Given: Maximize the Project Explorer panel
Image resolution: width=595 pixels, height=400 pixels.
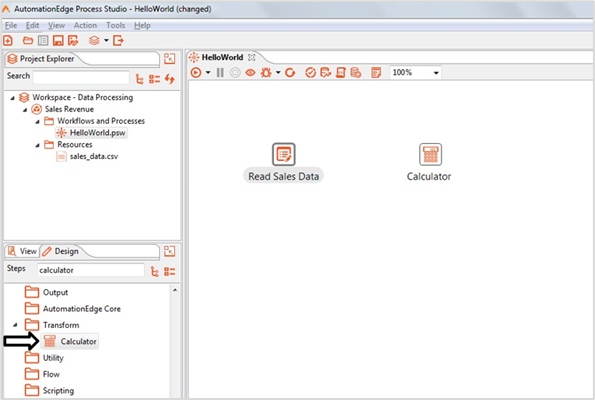Looking at the screenshot, I should tap(169, 58).
